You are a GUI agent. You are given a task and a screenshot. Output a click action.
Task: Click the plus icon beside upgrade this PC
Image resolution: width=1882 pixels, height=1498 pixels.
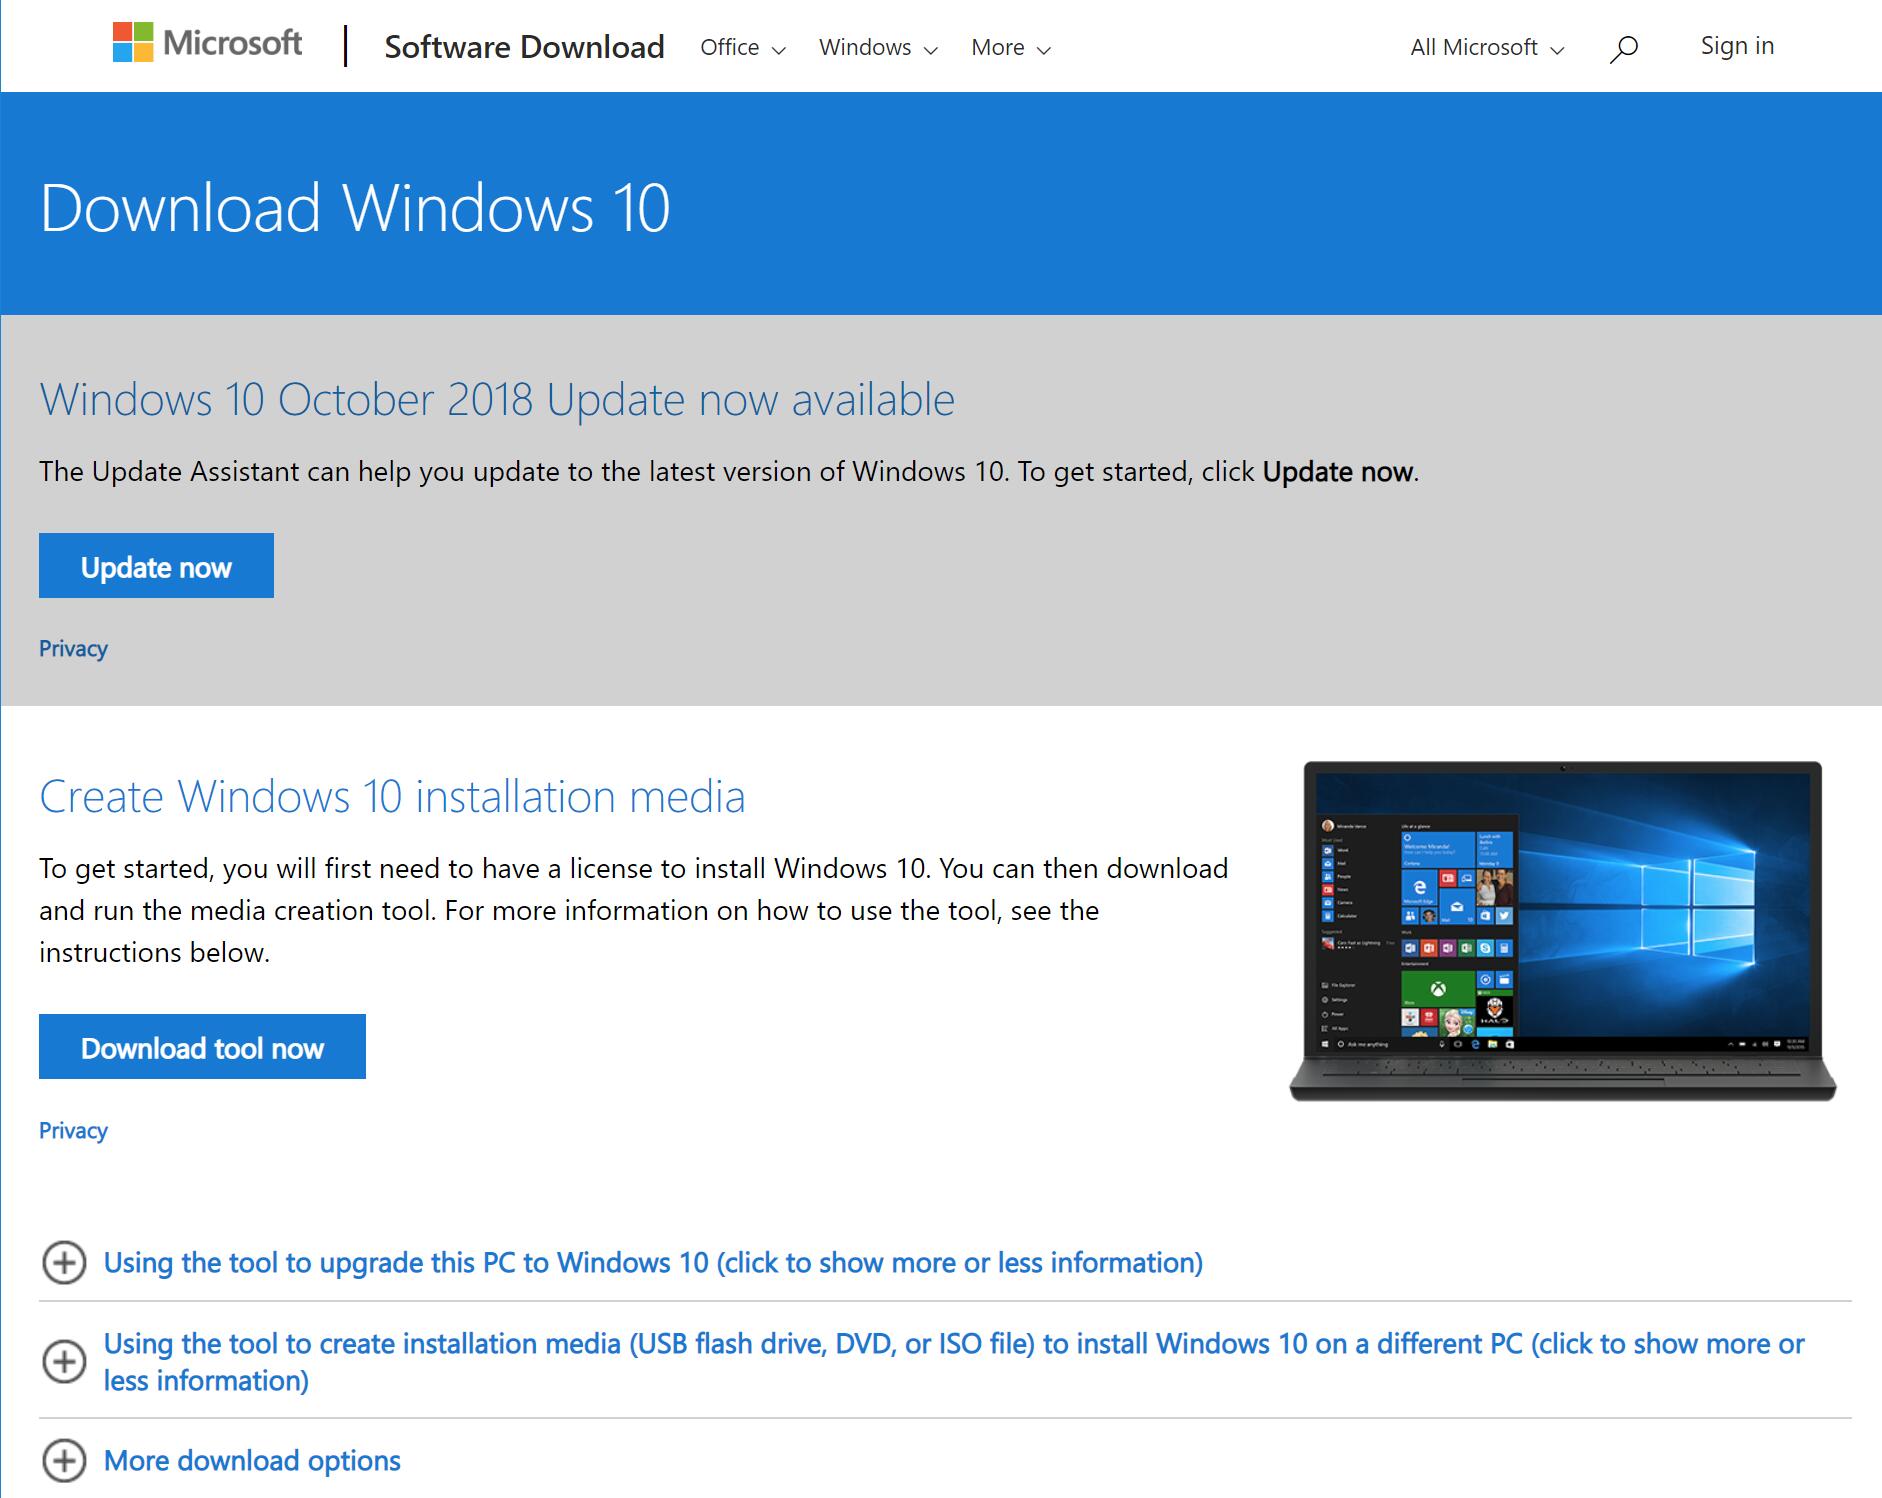[64, 1263]
